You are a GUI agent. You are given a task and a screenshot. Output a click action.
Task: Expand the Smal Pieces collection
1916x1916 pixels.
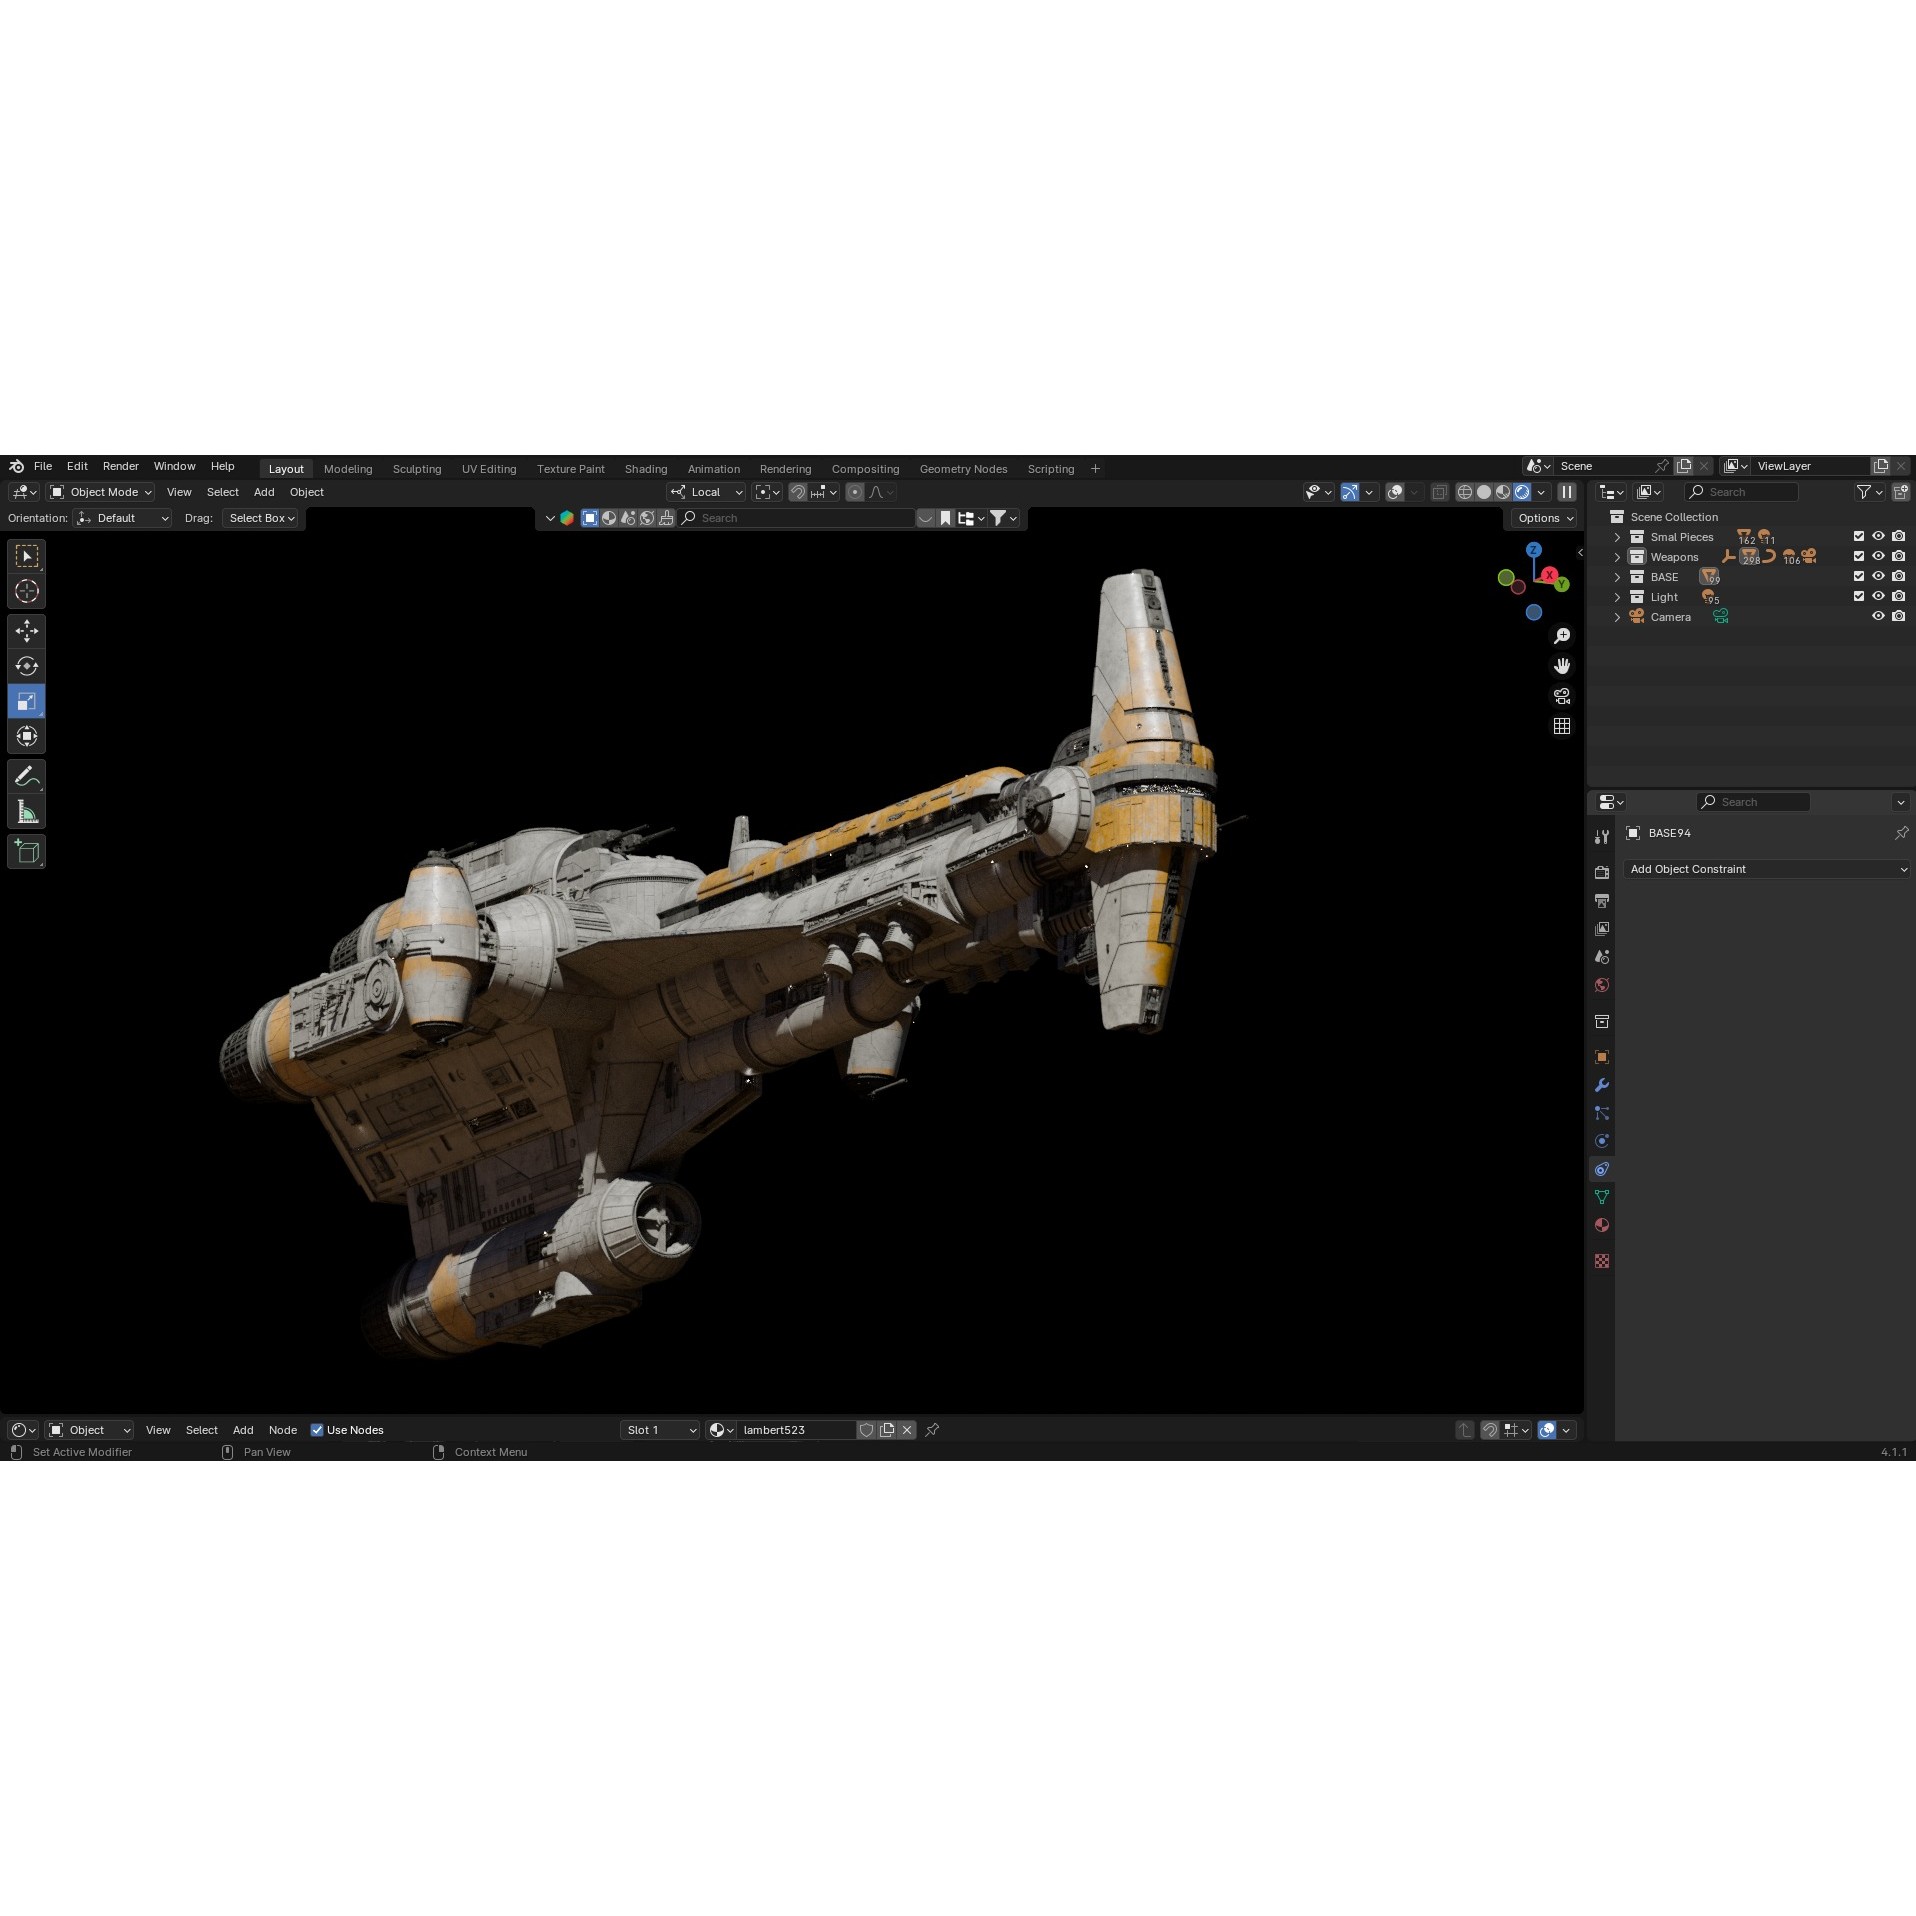pyautogui.click(x=1617, y=537)
